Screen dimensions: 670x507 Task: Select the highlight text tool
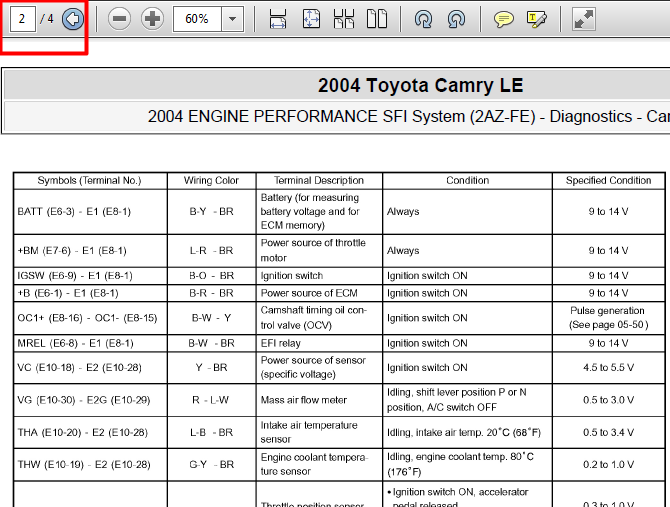(537, 19)
